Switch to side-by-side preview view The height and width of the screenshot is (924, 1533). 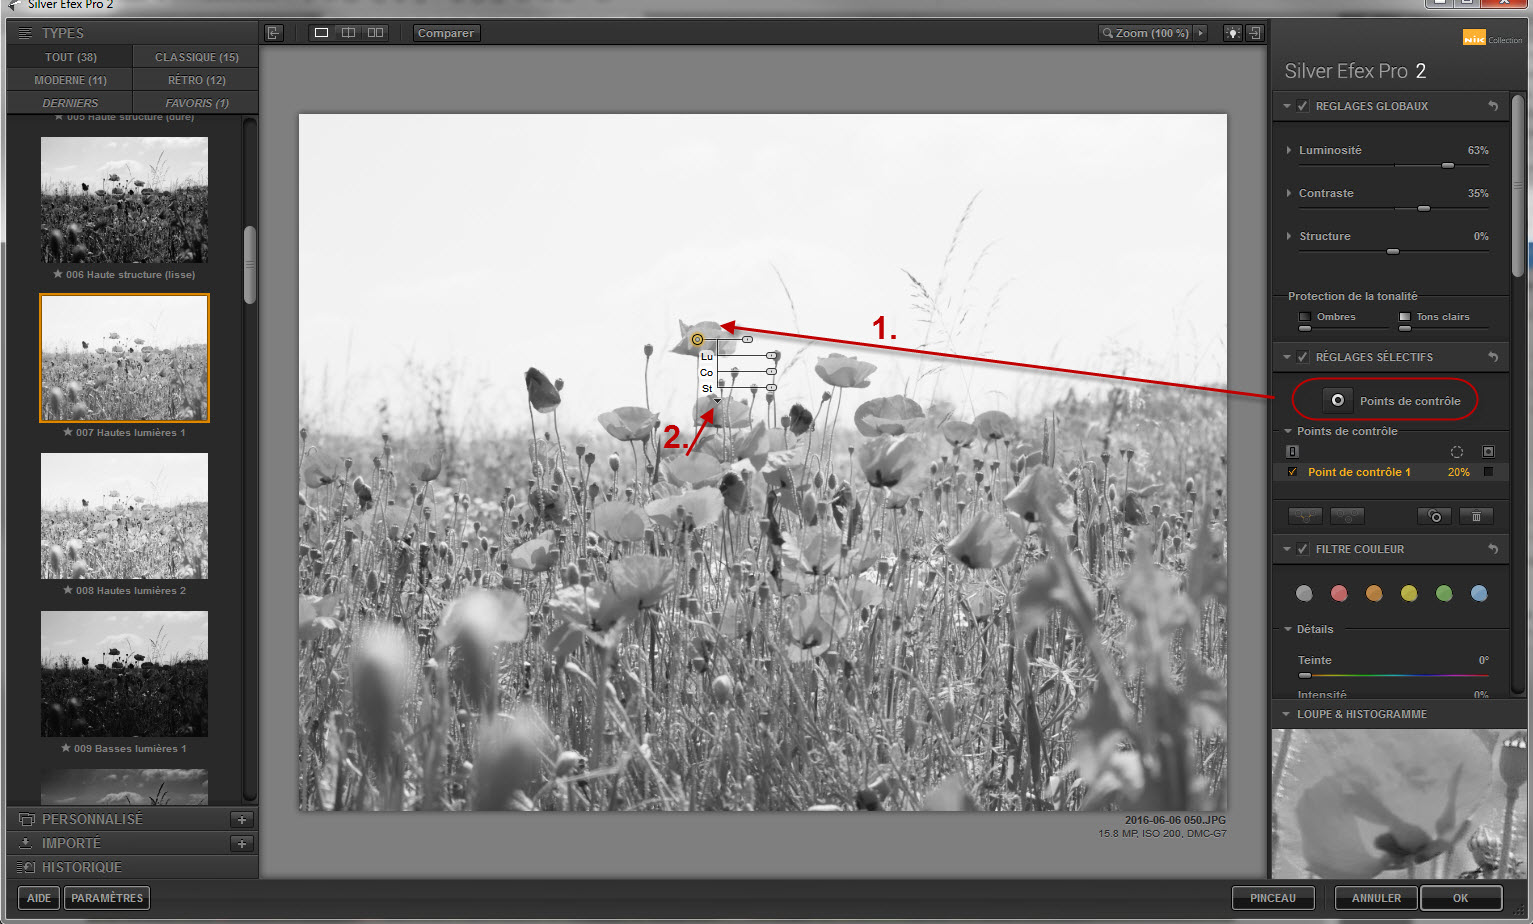375,33
